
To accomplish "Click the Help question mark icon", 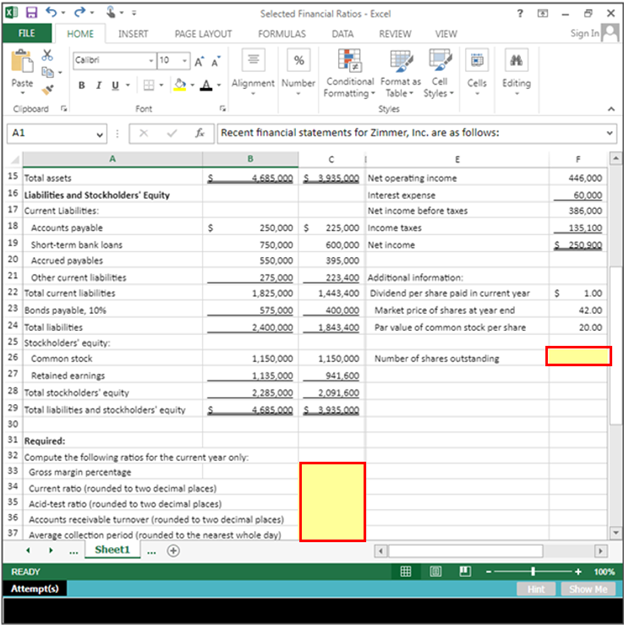I will point(520,14).
